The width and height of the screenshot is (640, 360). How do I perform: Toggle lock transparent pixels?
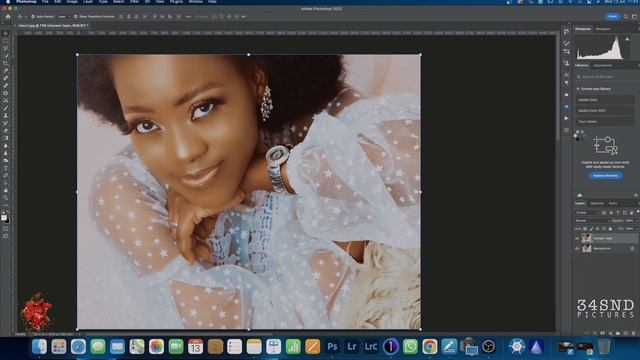pyautogui.click(x=585, y=229)
